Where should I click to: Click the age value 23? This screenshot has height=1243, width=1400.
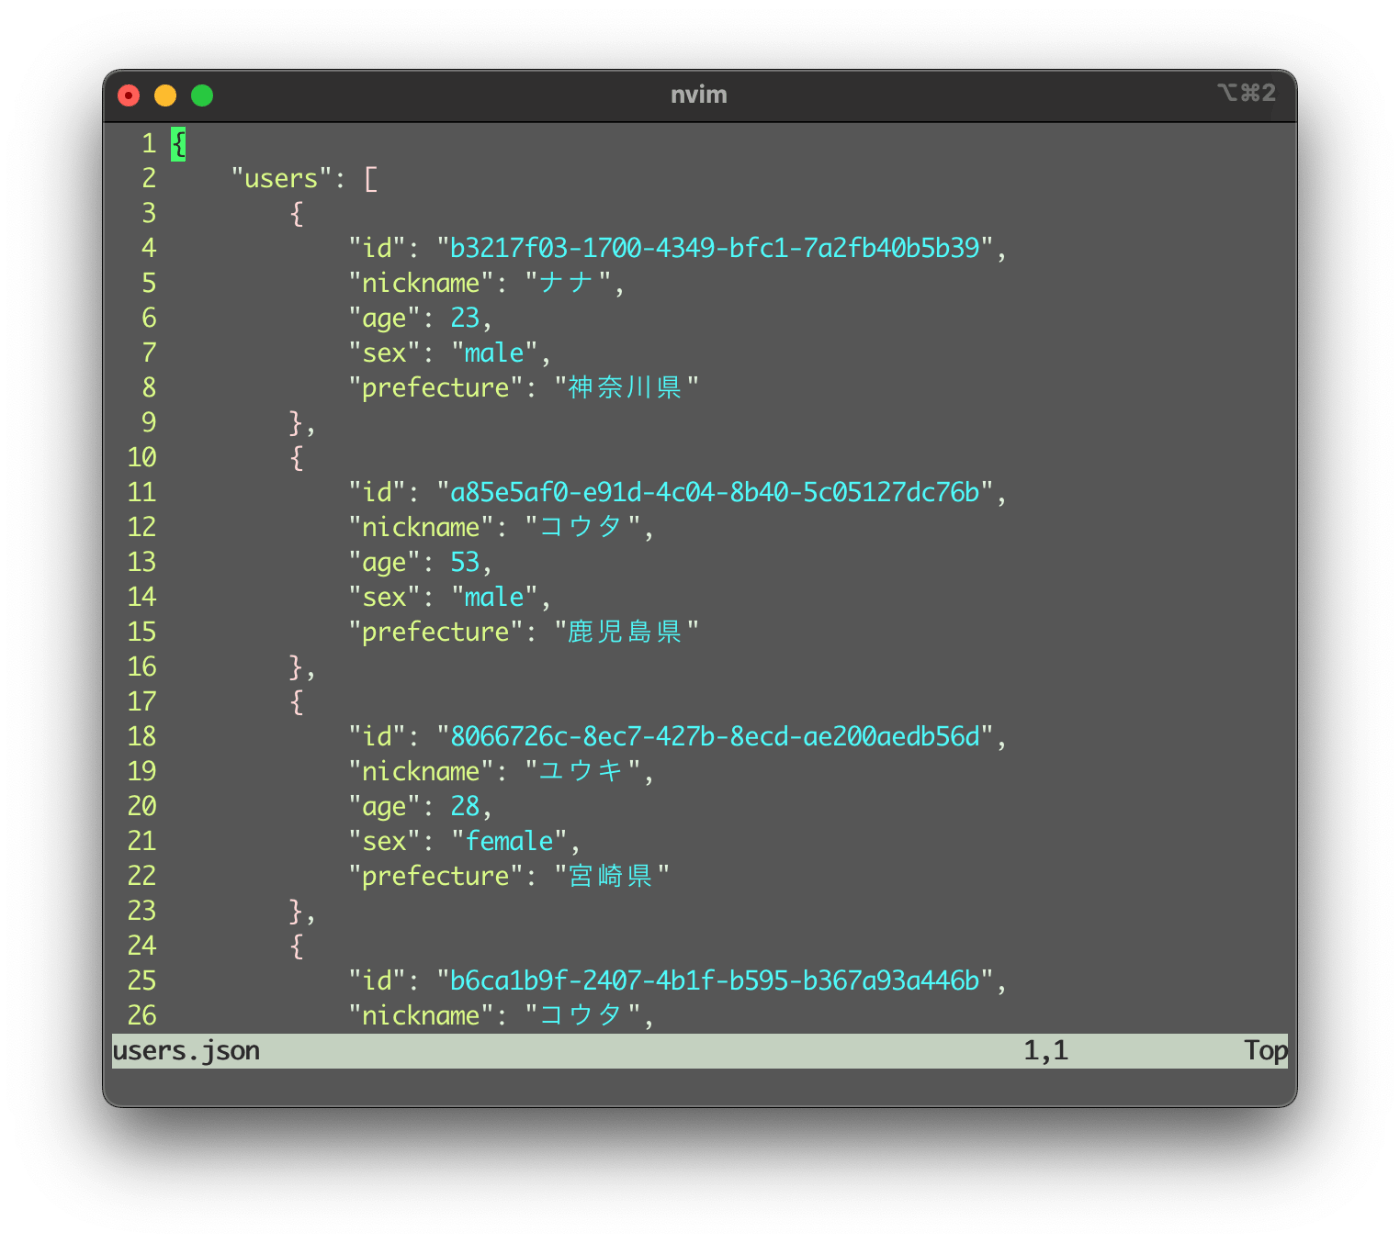(x=465, y=318)
